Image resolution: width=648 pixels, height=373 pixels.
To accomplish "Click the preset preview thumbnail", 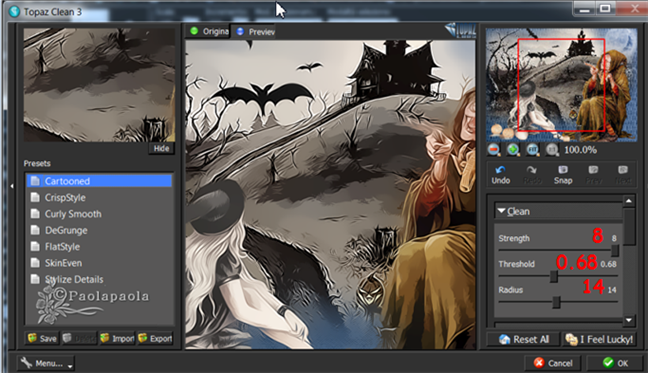I will click(99, 85).
